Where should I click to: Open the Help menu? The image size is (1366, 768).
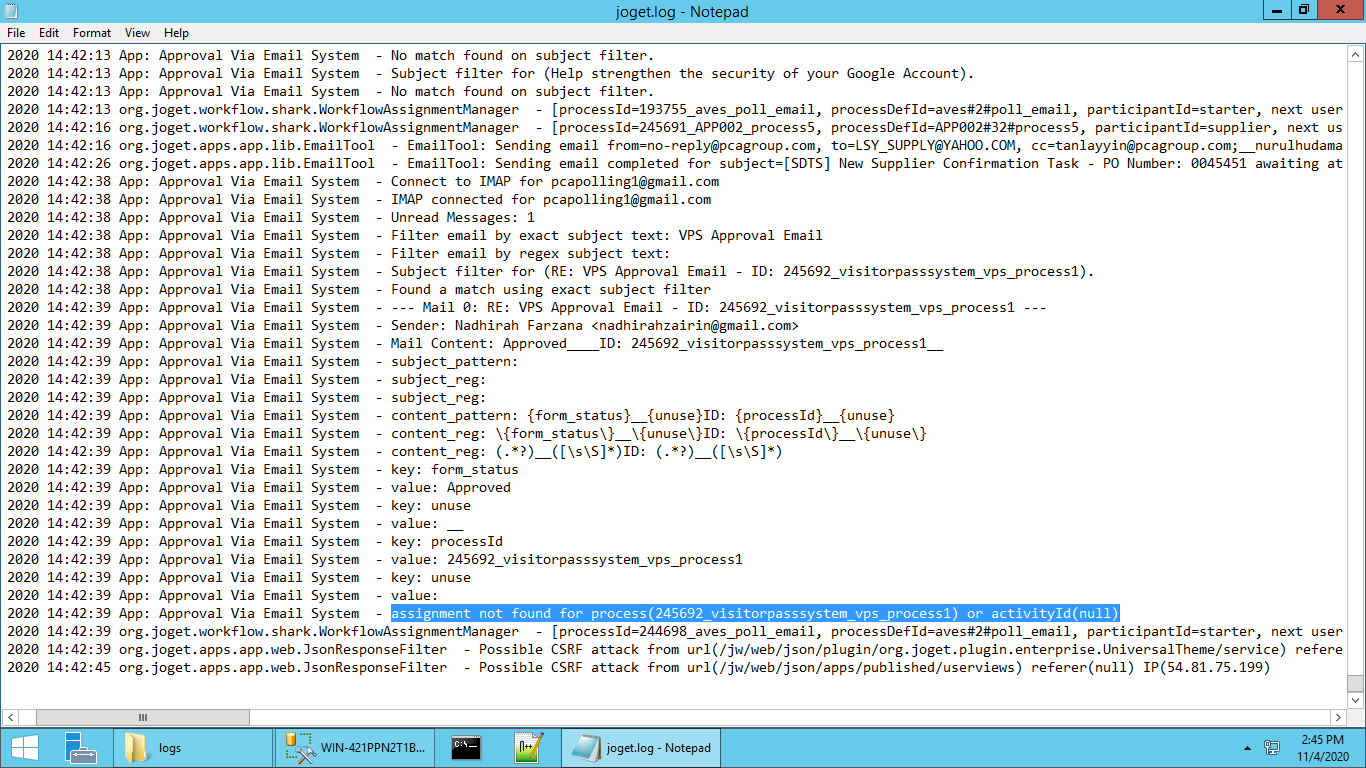click(x=176, y=33)
